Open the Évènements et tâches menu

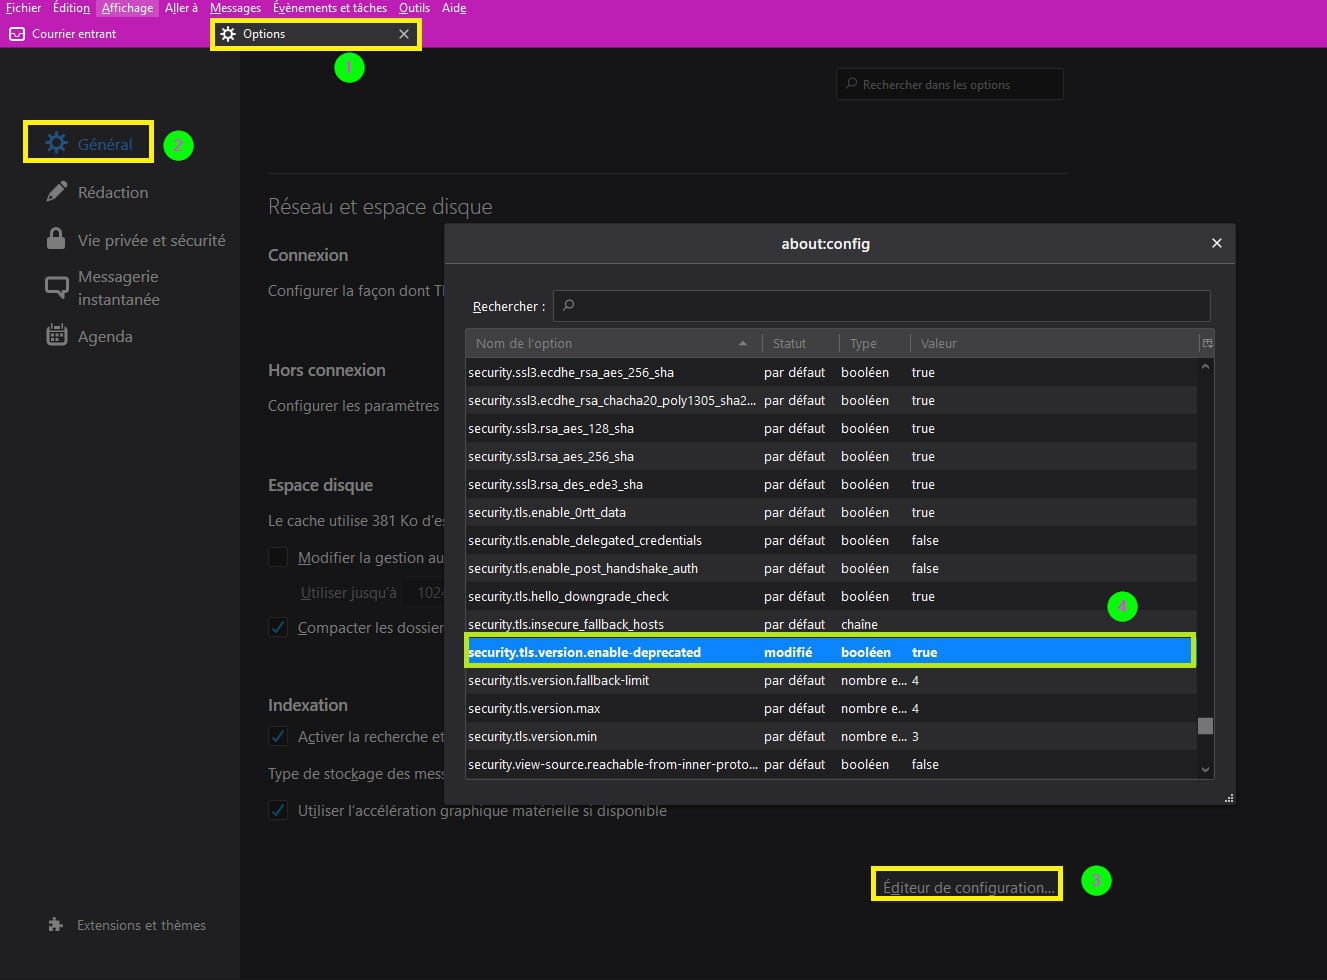[330, 8]
